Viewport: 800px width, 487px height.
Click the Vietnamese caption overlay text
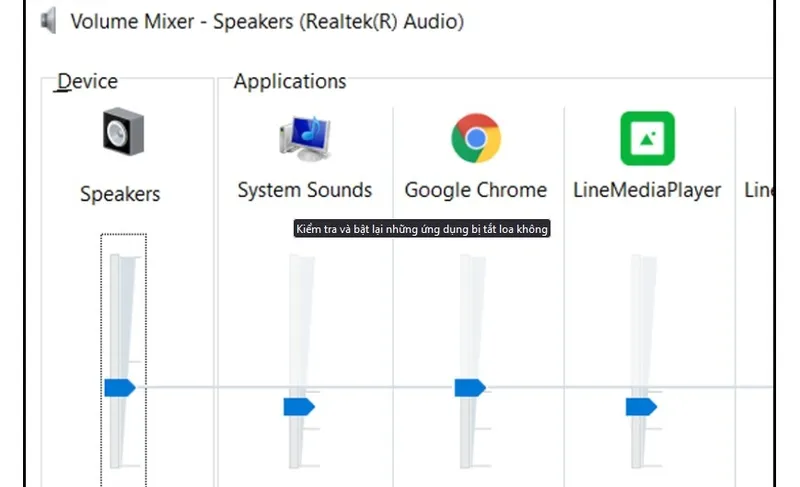(422, 230)
